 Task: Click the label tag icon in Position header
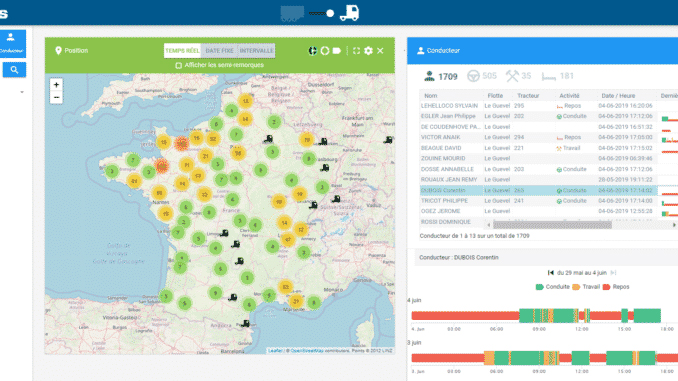click(x=337, y=51)
